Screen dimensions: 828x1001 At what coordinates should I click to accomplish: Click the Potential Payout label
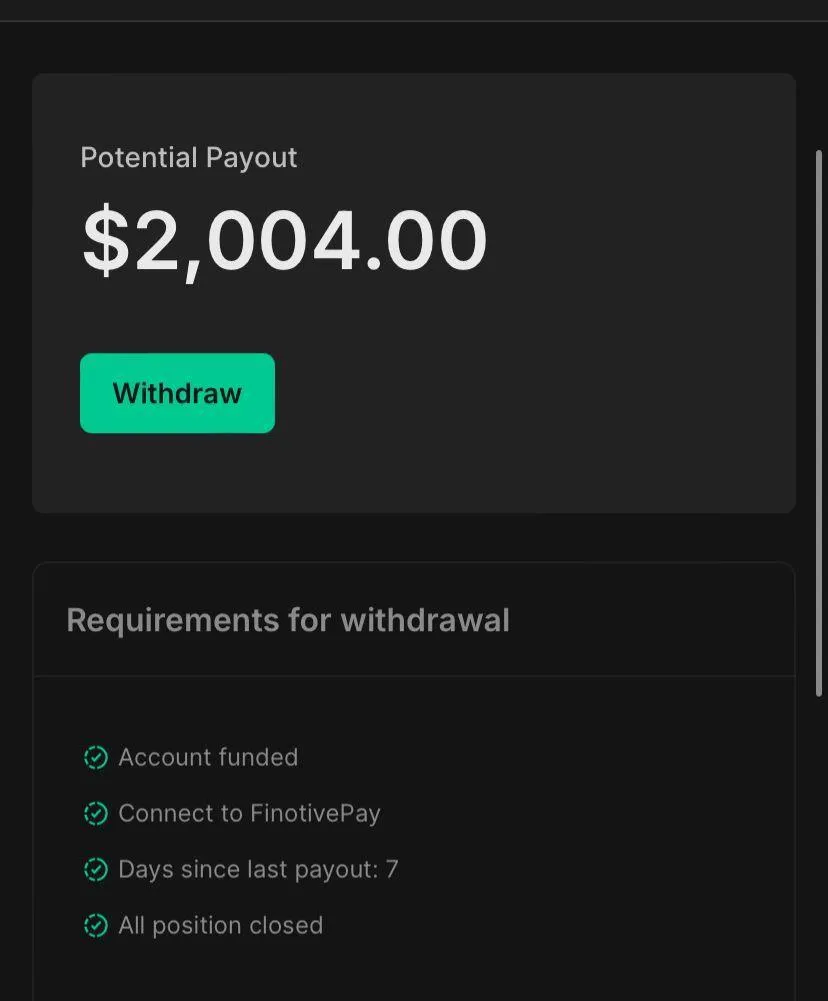coord(189,158)
